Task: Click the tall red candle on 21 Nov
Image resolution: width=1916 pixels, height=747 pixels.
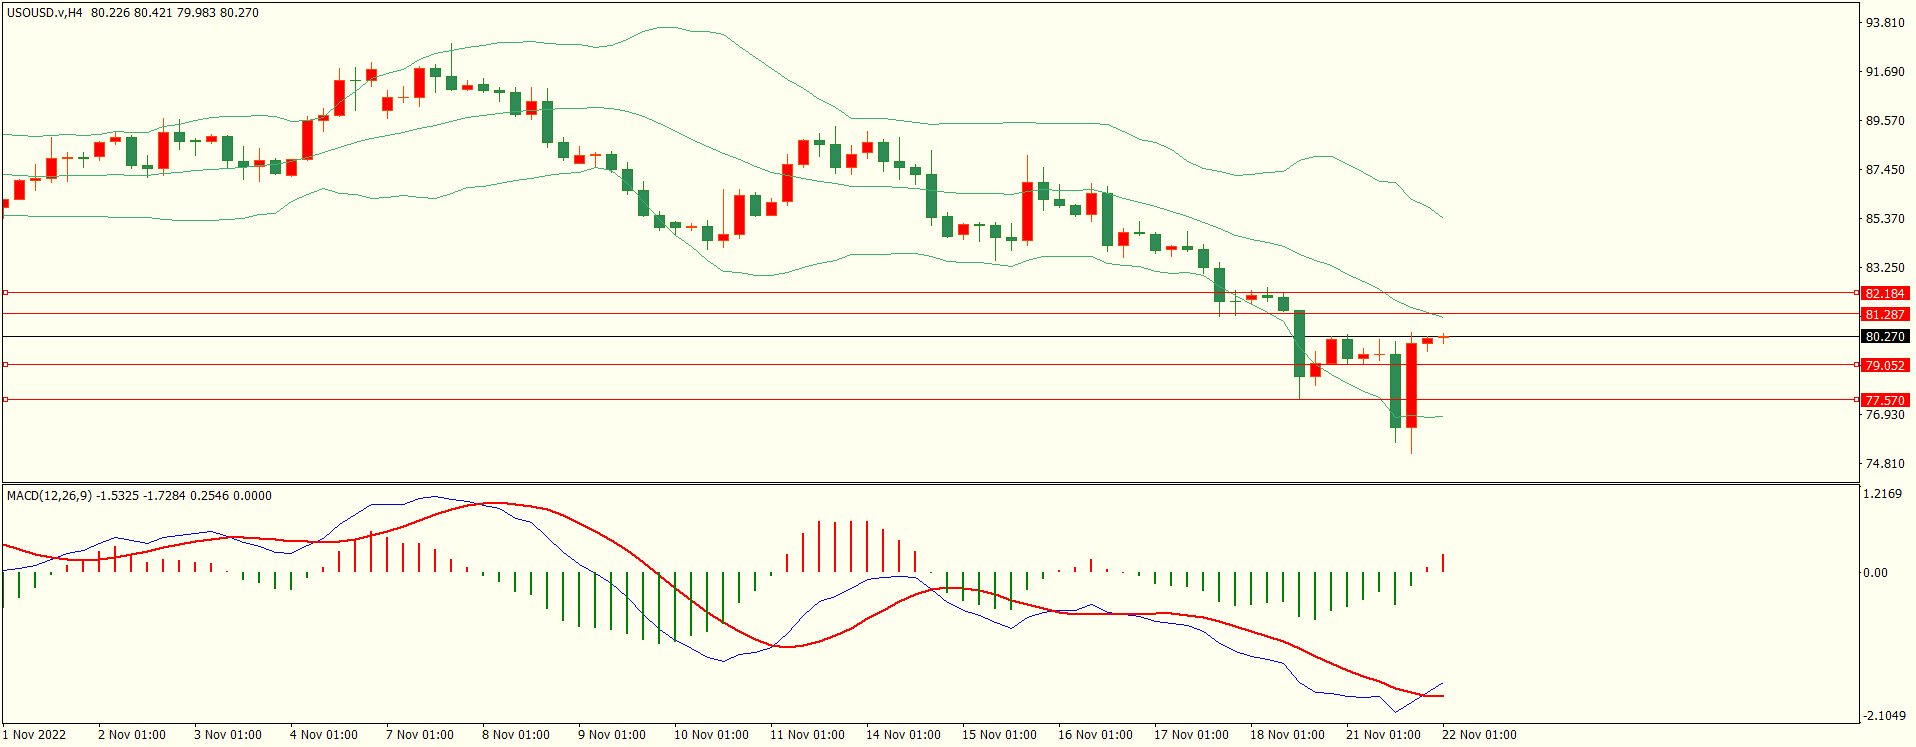Action: coord(1411,385)
